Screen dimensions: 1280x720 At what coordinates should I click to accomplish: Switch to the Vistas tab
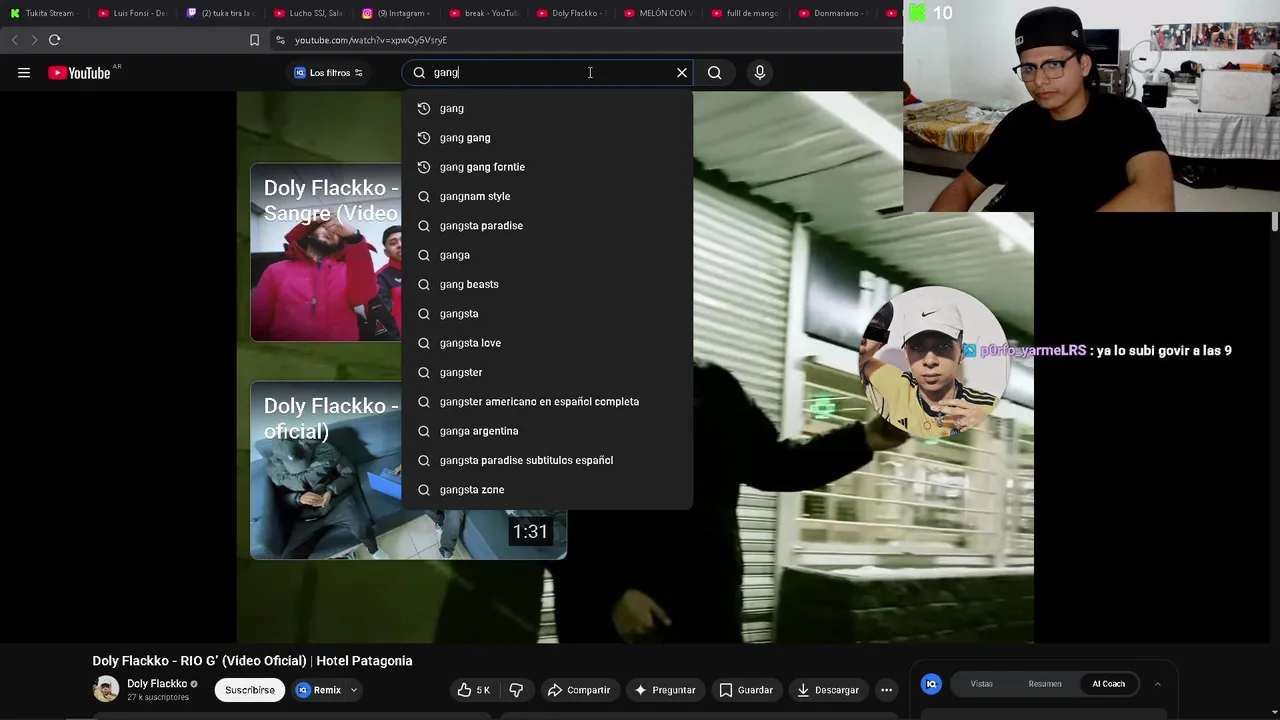(x=981, y=684)
